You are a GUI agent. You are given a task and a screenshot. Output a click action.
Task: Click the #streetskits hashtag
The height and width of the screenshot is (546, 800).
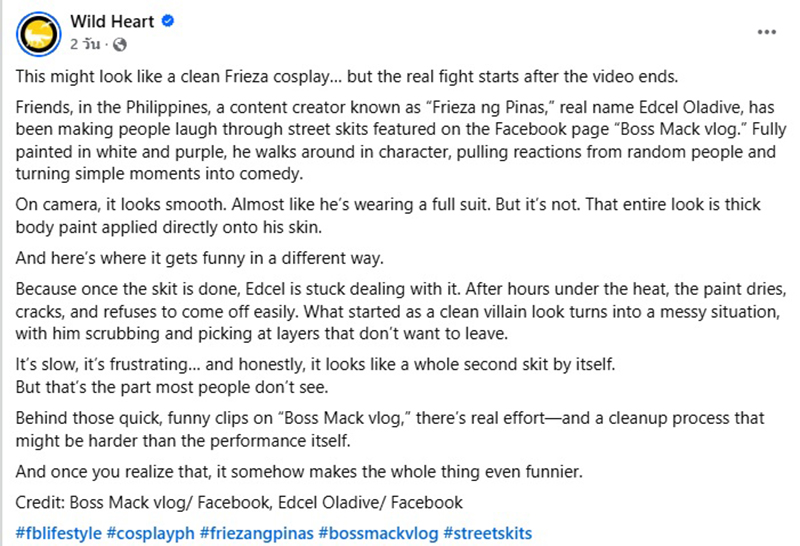click(488, 533)
